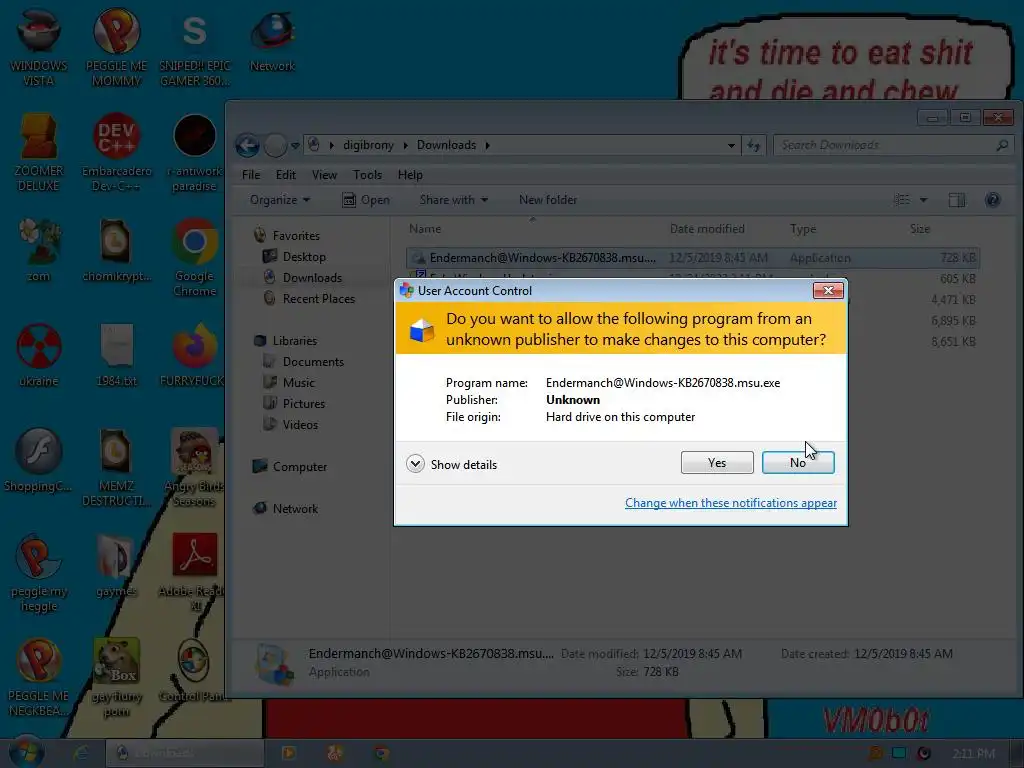
Task: Sort by Date modified column header
Action: tap(707, 229)
